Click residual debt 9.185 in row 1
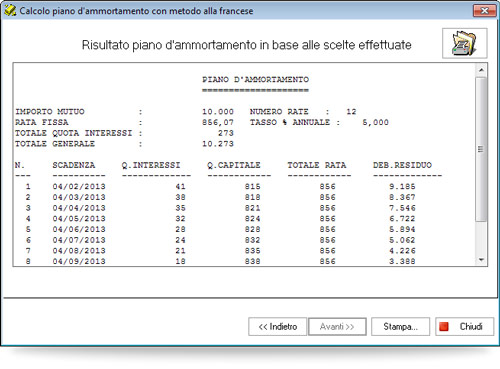Screen dimensions: 500x369 (402, 186)
